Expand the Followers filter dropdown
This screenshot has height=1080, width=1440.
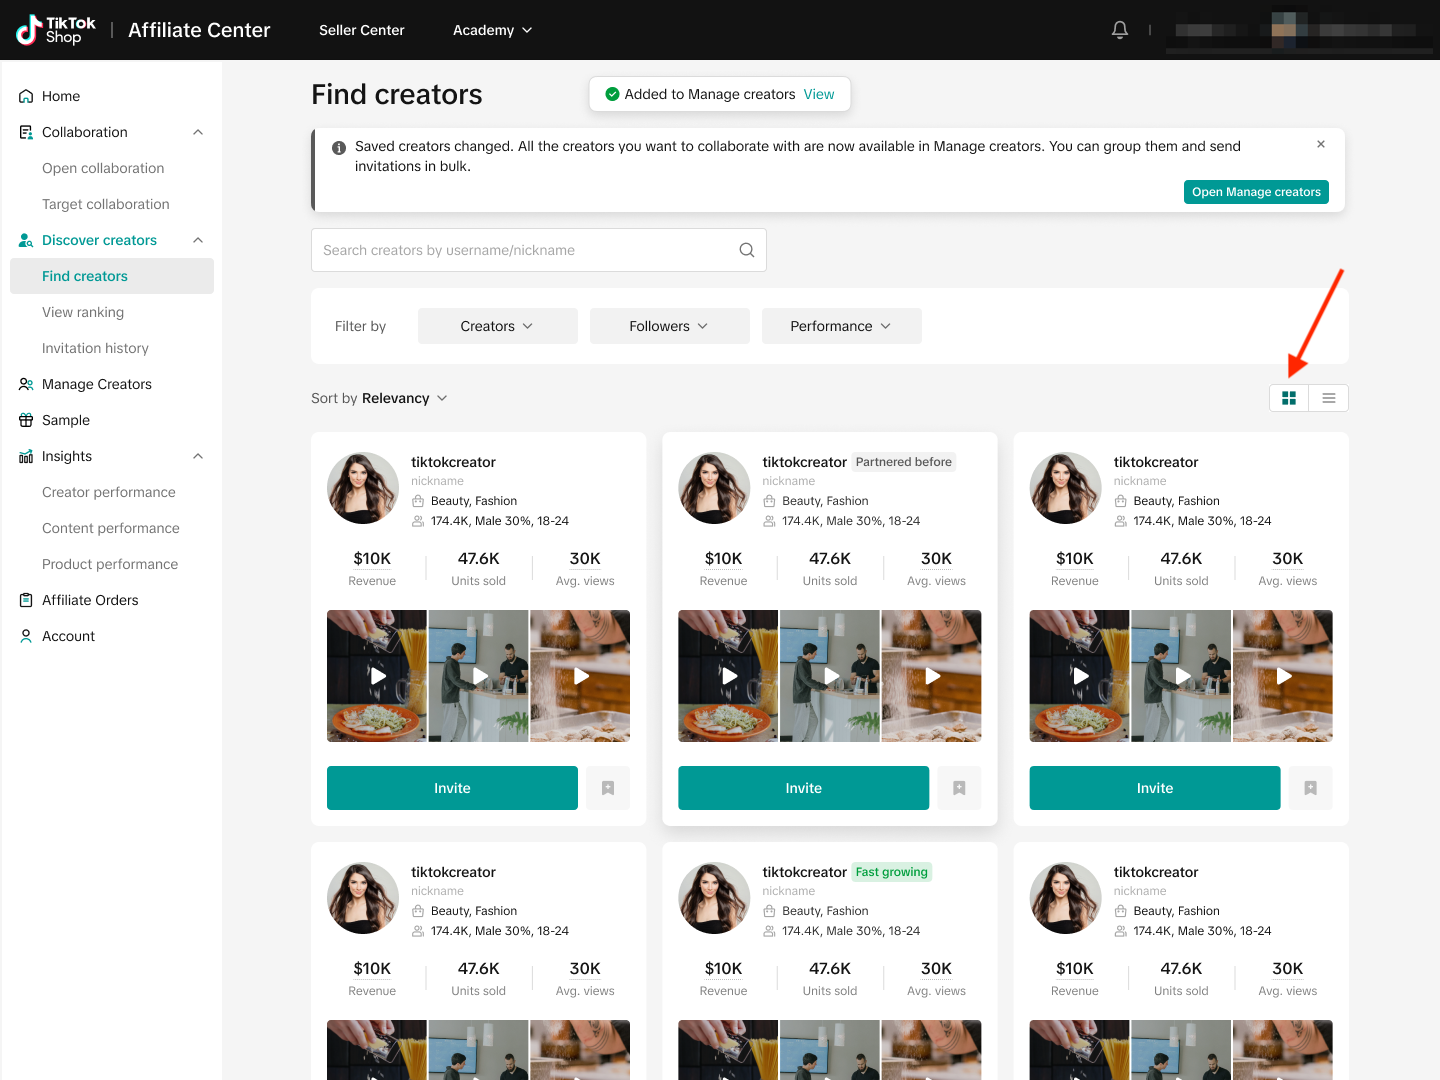click(669, 326)
